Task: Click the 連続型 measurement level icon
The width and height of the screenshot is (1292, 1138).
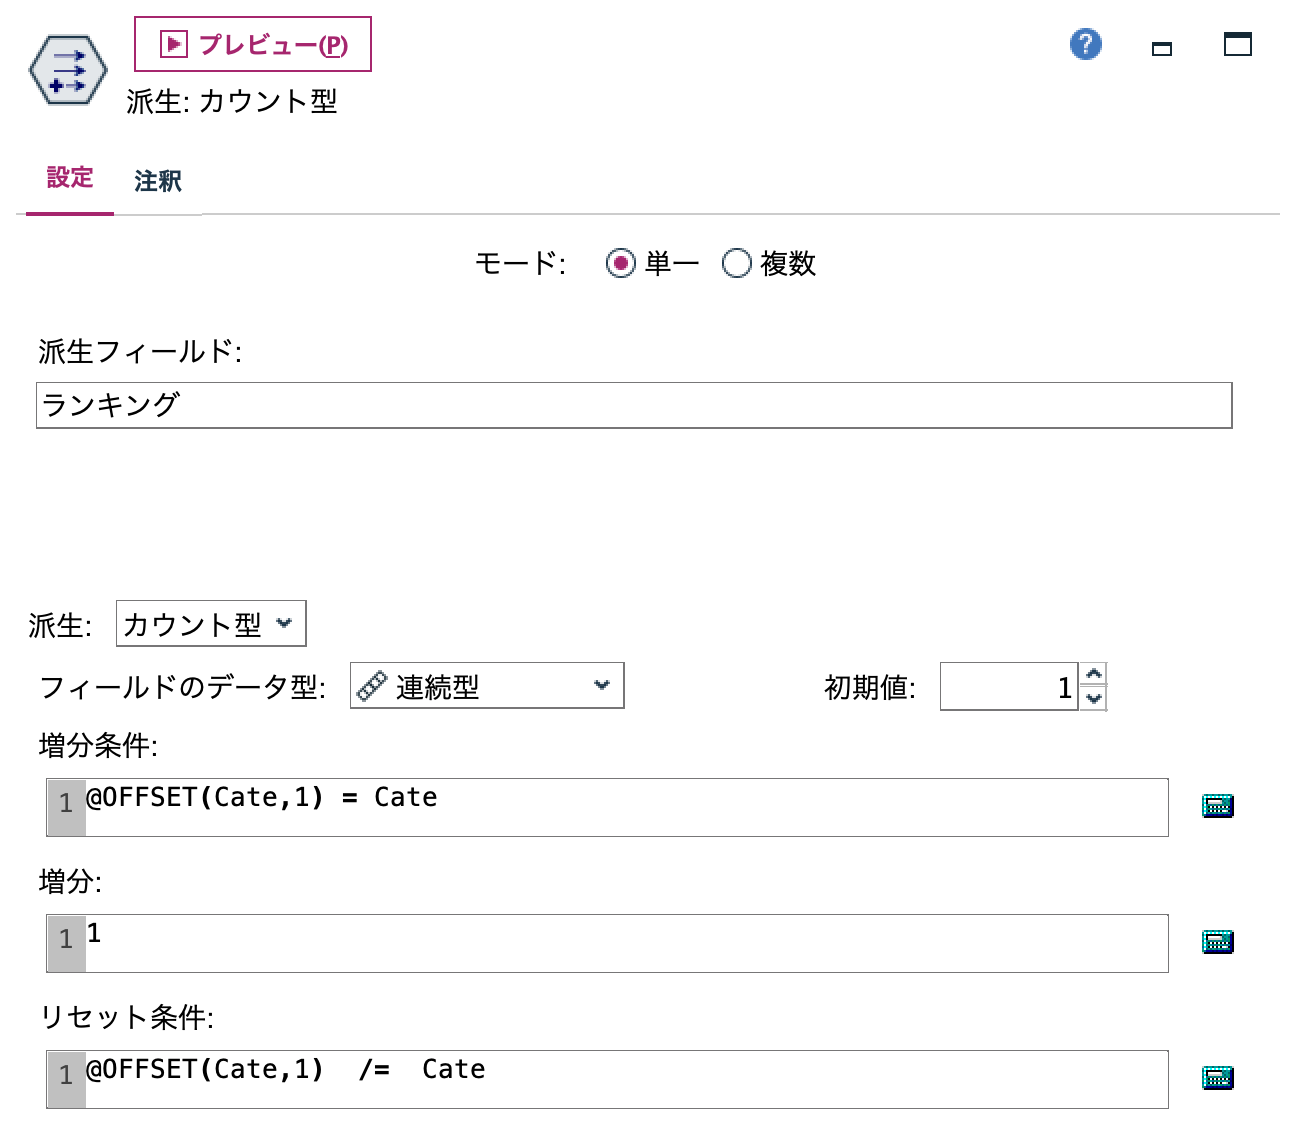Action: click(x=370, y=686)
